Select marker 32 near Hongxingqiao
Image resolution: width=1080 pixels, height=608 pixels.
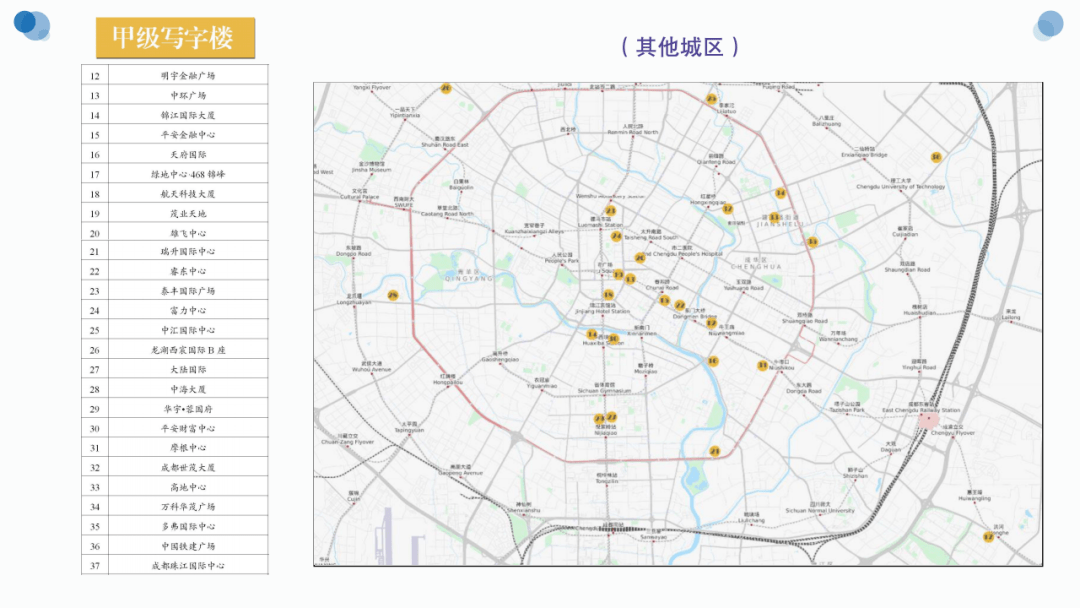coord(727,208)
